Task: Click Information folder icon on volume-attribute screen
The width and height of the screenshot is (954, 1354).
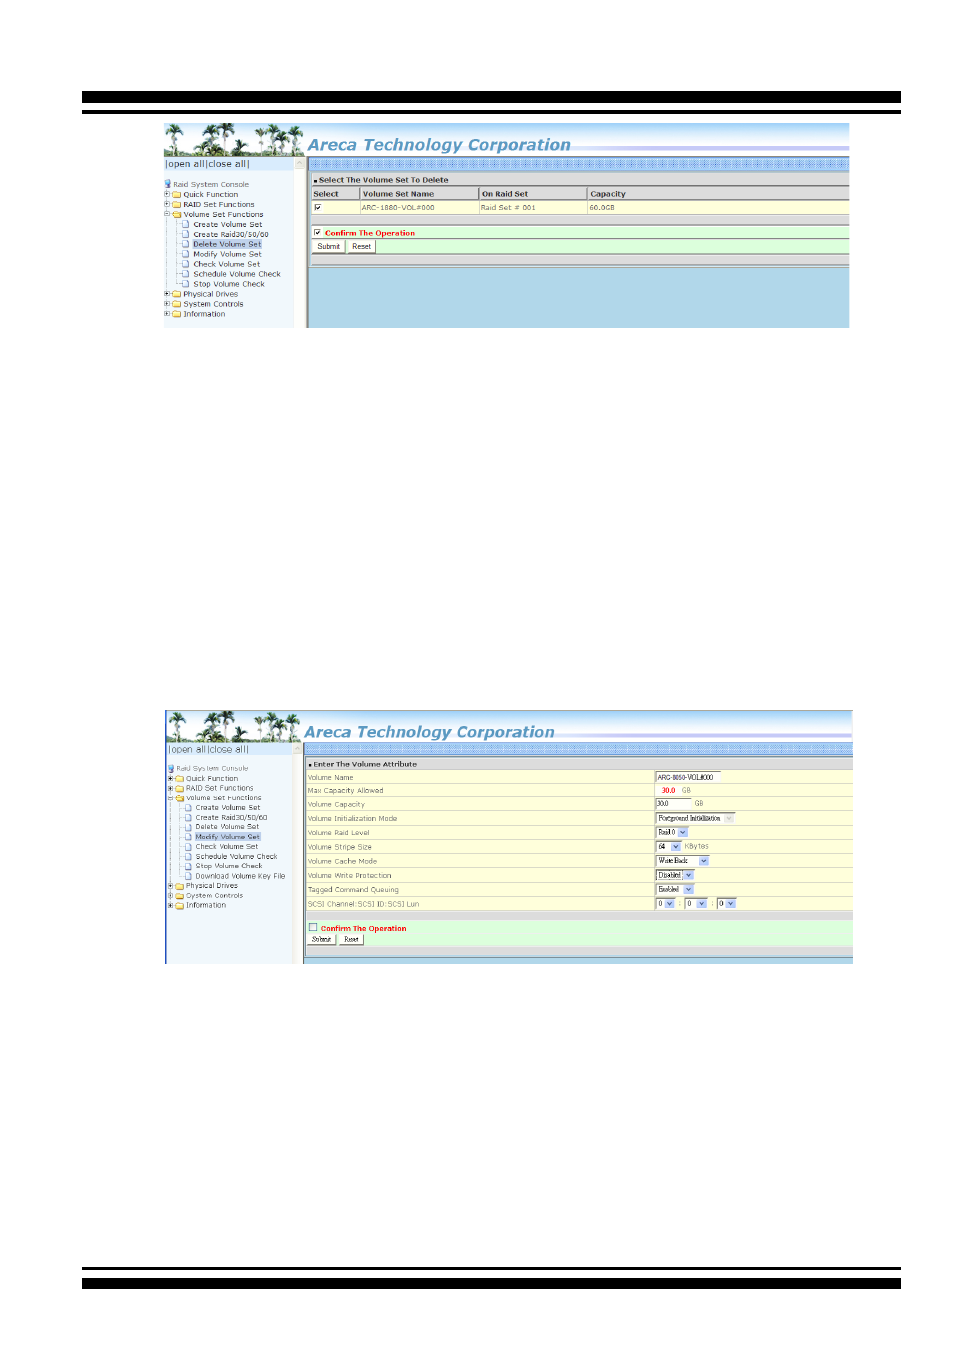Action: [180, 905]
